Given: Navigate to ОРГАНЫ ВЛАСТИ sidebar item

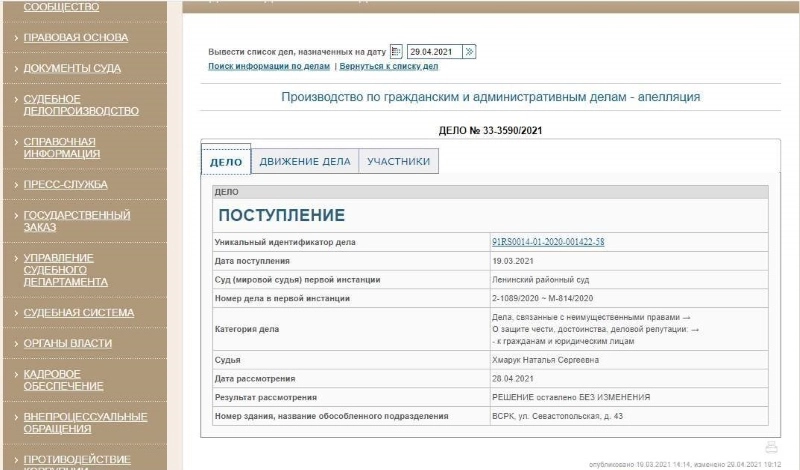Looking at the screenshot, I should coord(72,343).
